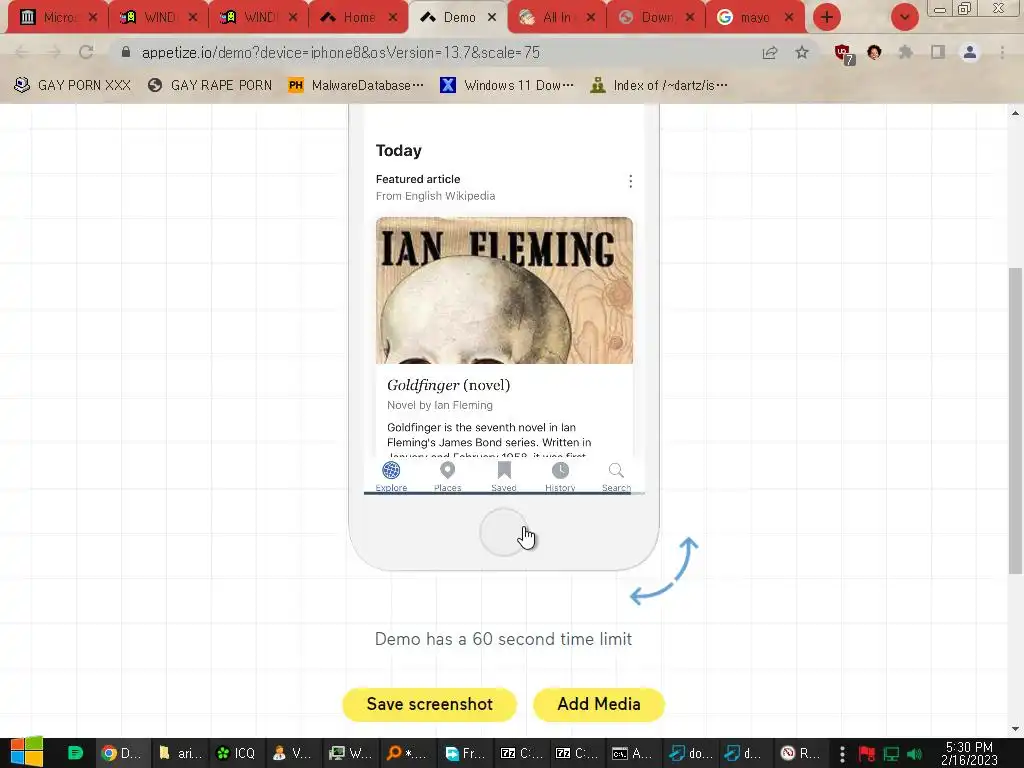Click the user avatar extension icon

pos(874,52)
